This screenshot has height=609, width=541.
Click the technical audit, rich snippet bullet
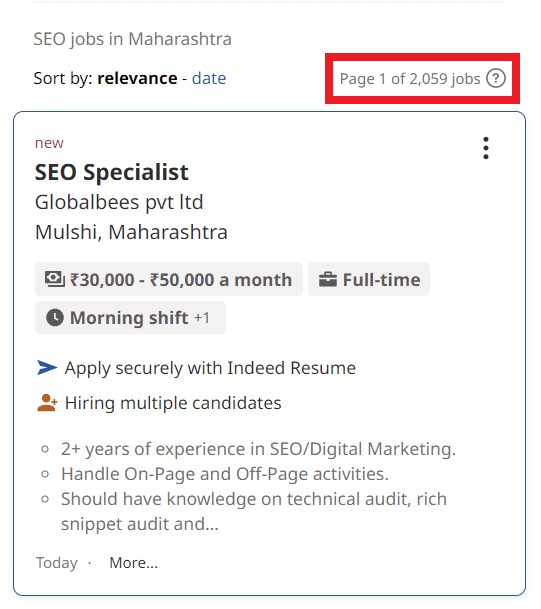coord(254,512)
